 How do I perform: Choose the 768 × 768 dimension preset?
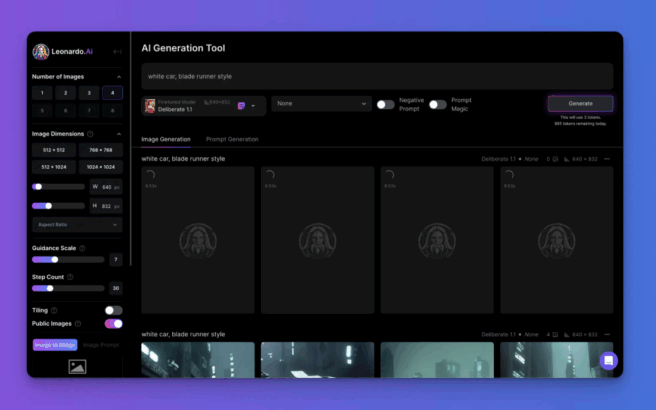coord(101,150)
